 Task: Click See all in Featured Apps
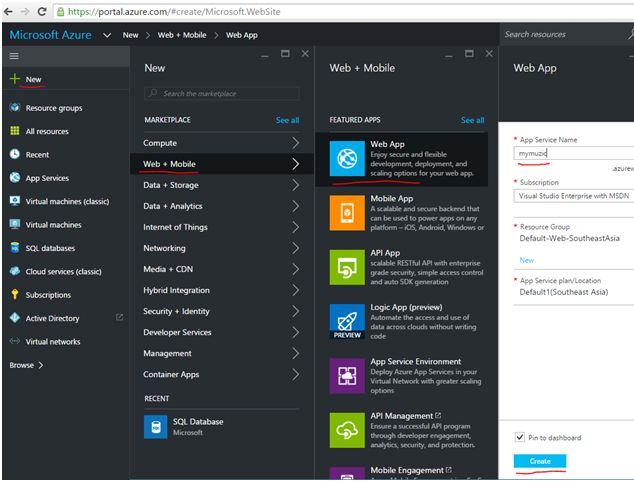tap(472, 120)
